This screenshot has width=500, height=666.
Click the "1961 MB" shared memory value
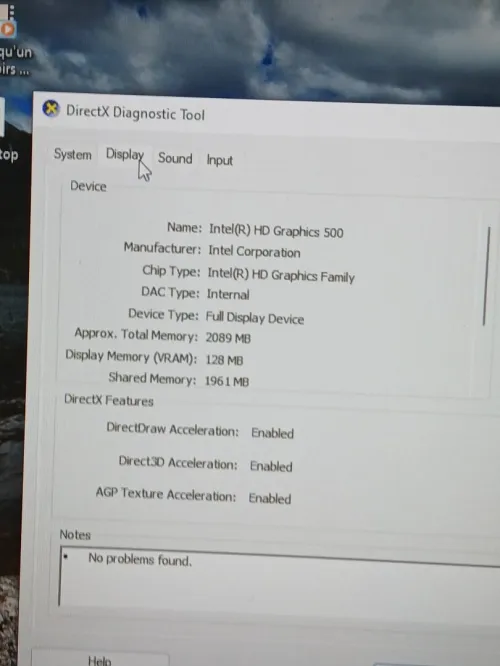coord(227,381)
